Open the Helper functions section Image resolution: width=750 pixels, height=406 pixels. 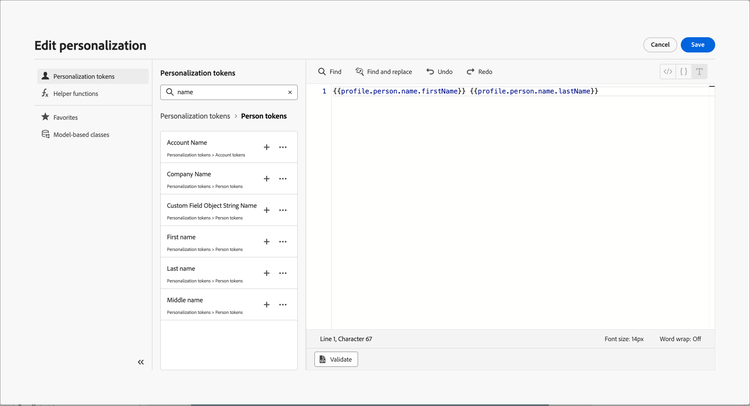click(x=75, y=94)
